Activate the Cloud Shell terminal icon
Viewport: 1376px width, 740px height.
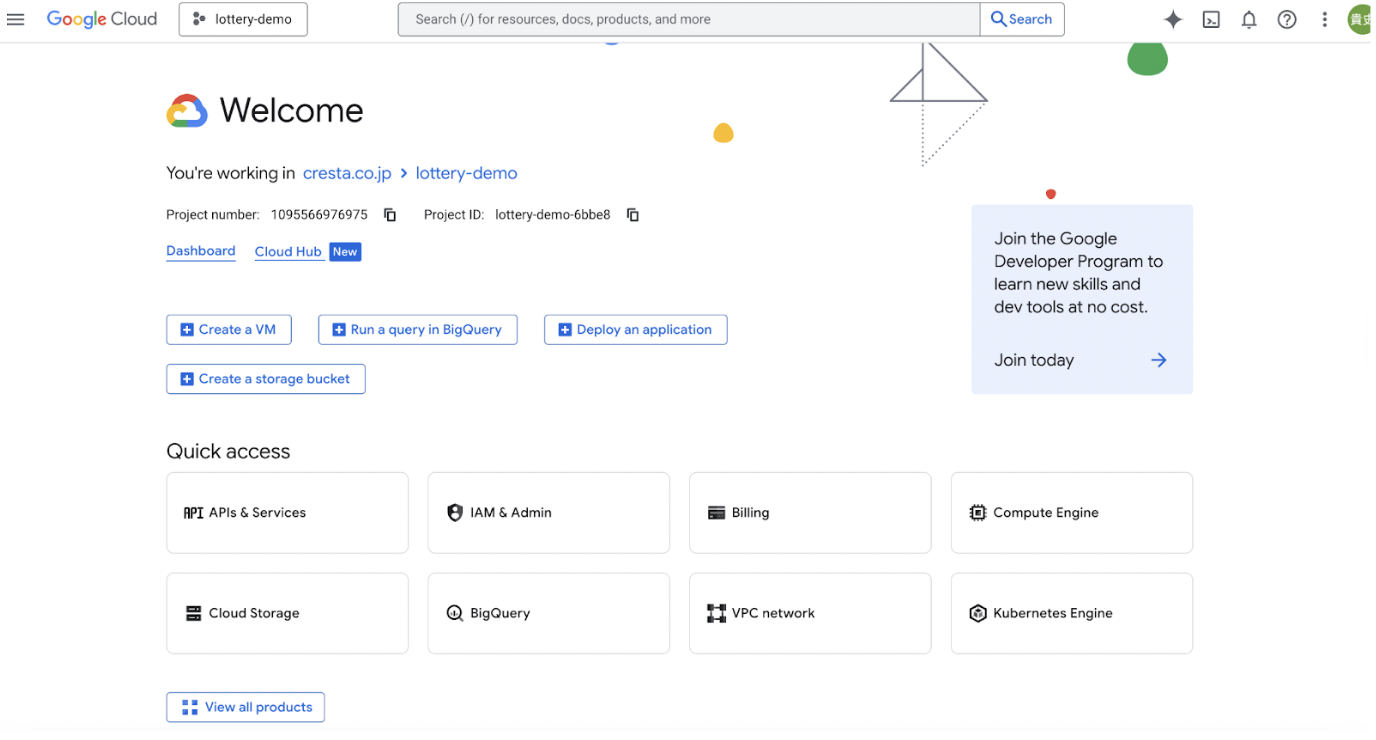coord(1211,19)
